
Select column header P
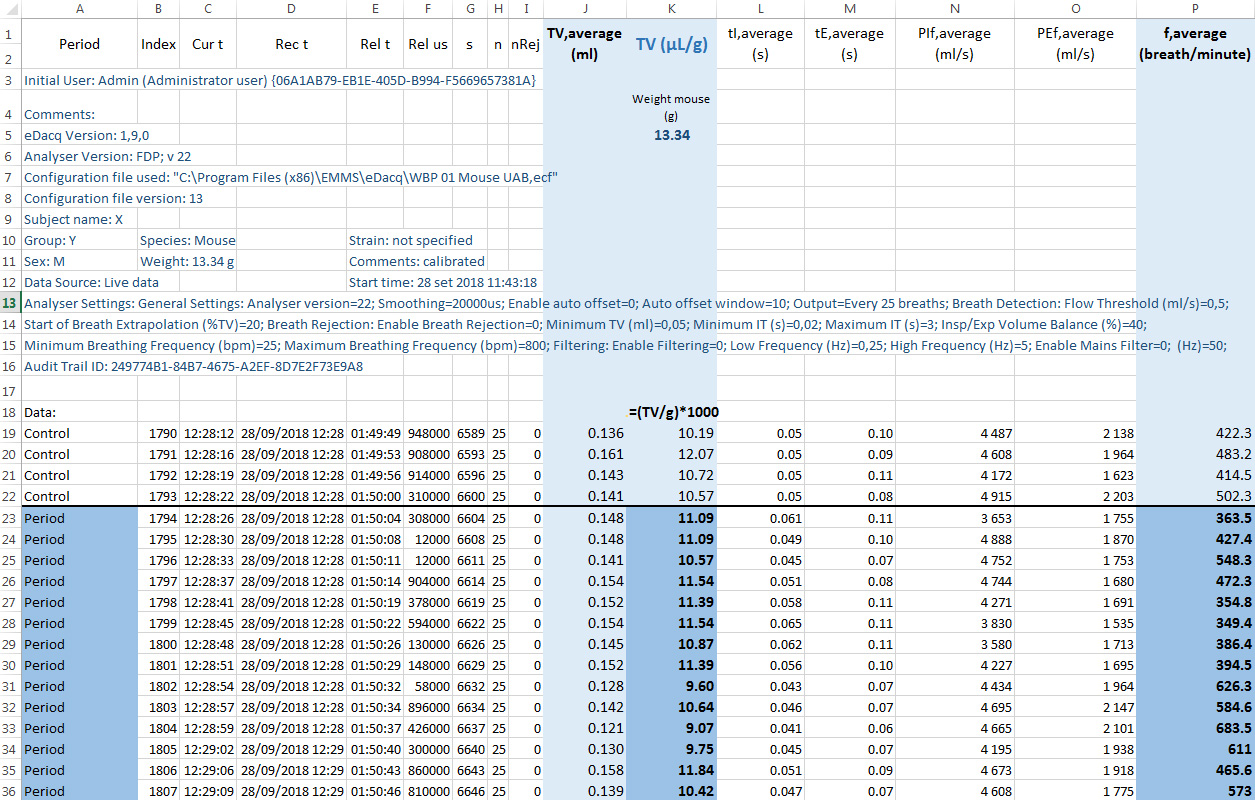coord(1196,8)
